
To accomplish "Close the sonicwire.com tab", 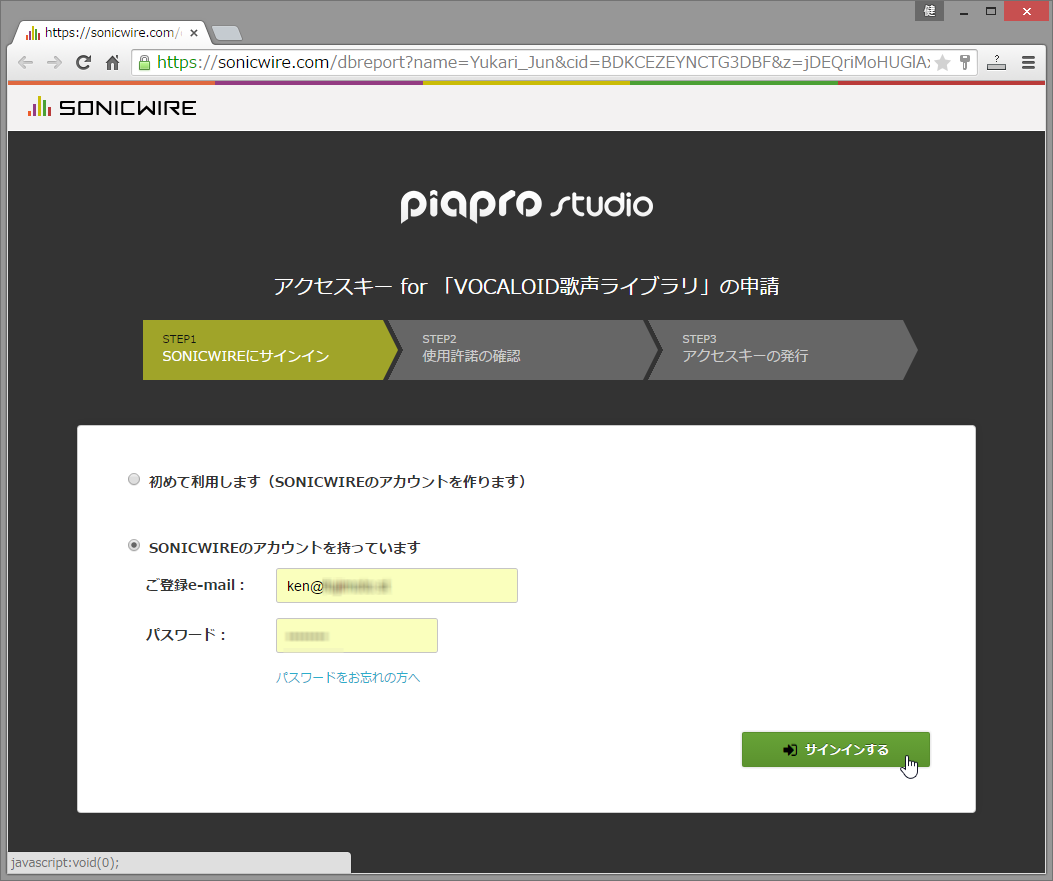I will coord(193,32).
